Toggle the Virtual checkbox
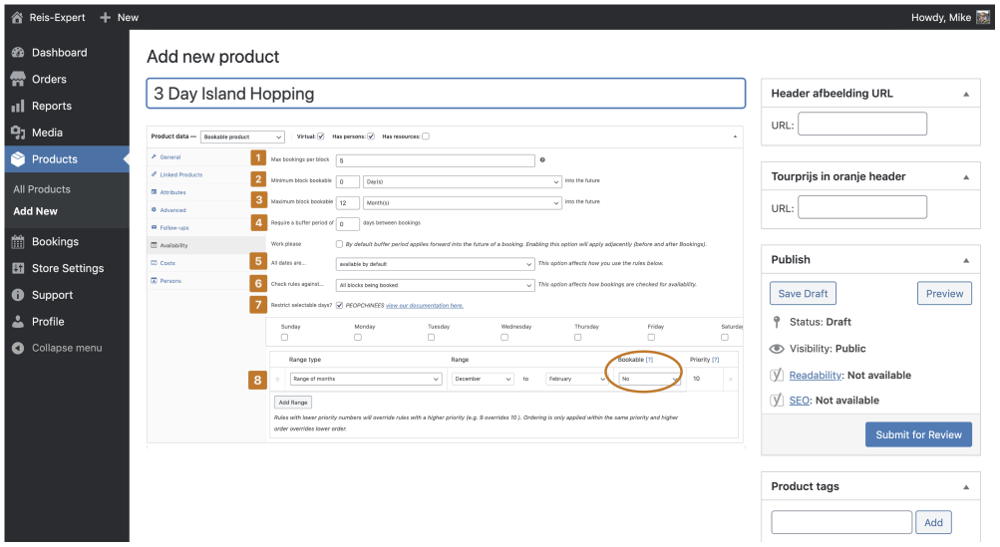The height and width of the screenshot is (547, 1000). click(x=321, y=136)
